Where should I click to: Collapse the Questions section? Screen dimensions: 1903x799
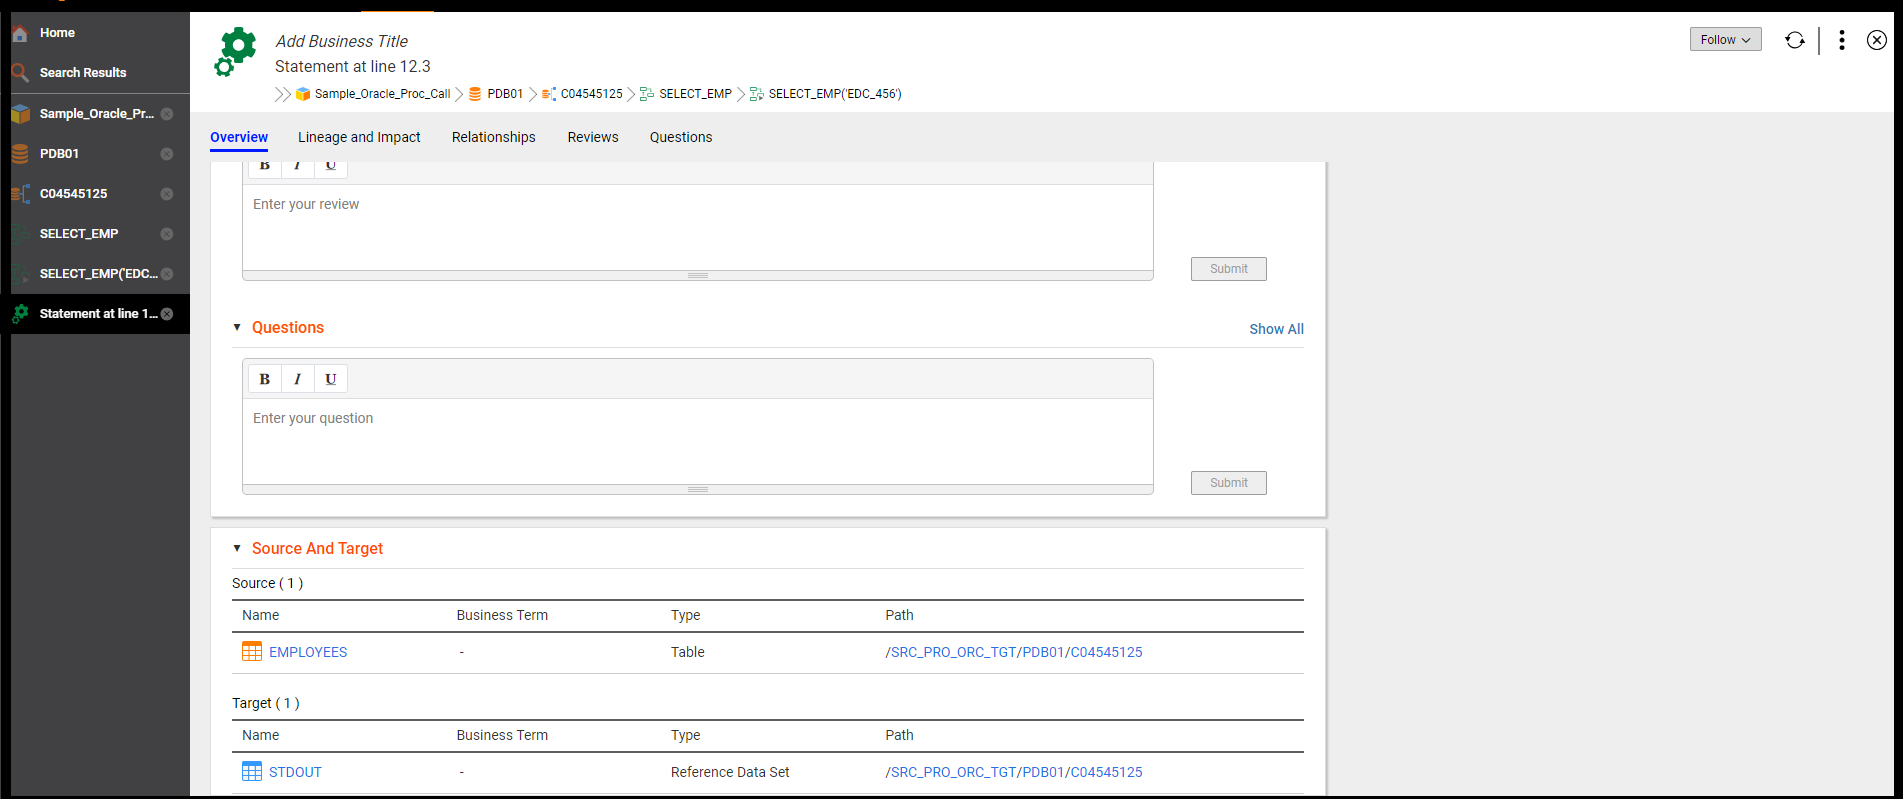237,327
